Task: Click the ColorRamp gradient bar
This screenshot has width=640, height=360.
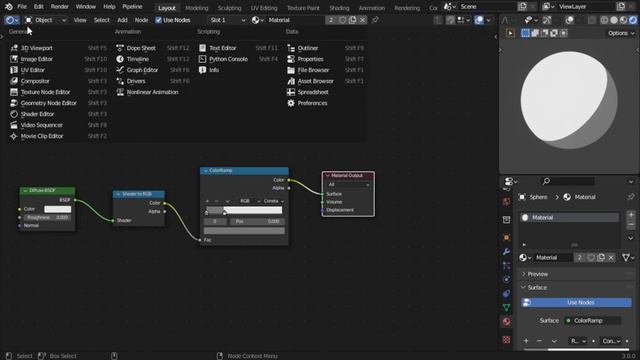Action: point(244,210)
